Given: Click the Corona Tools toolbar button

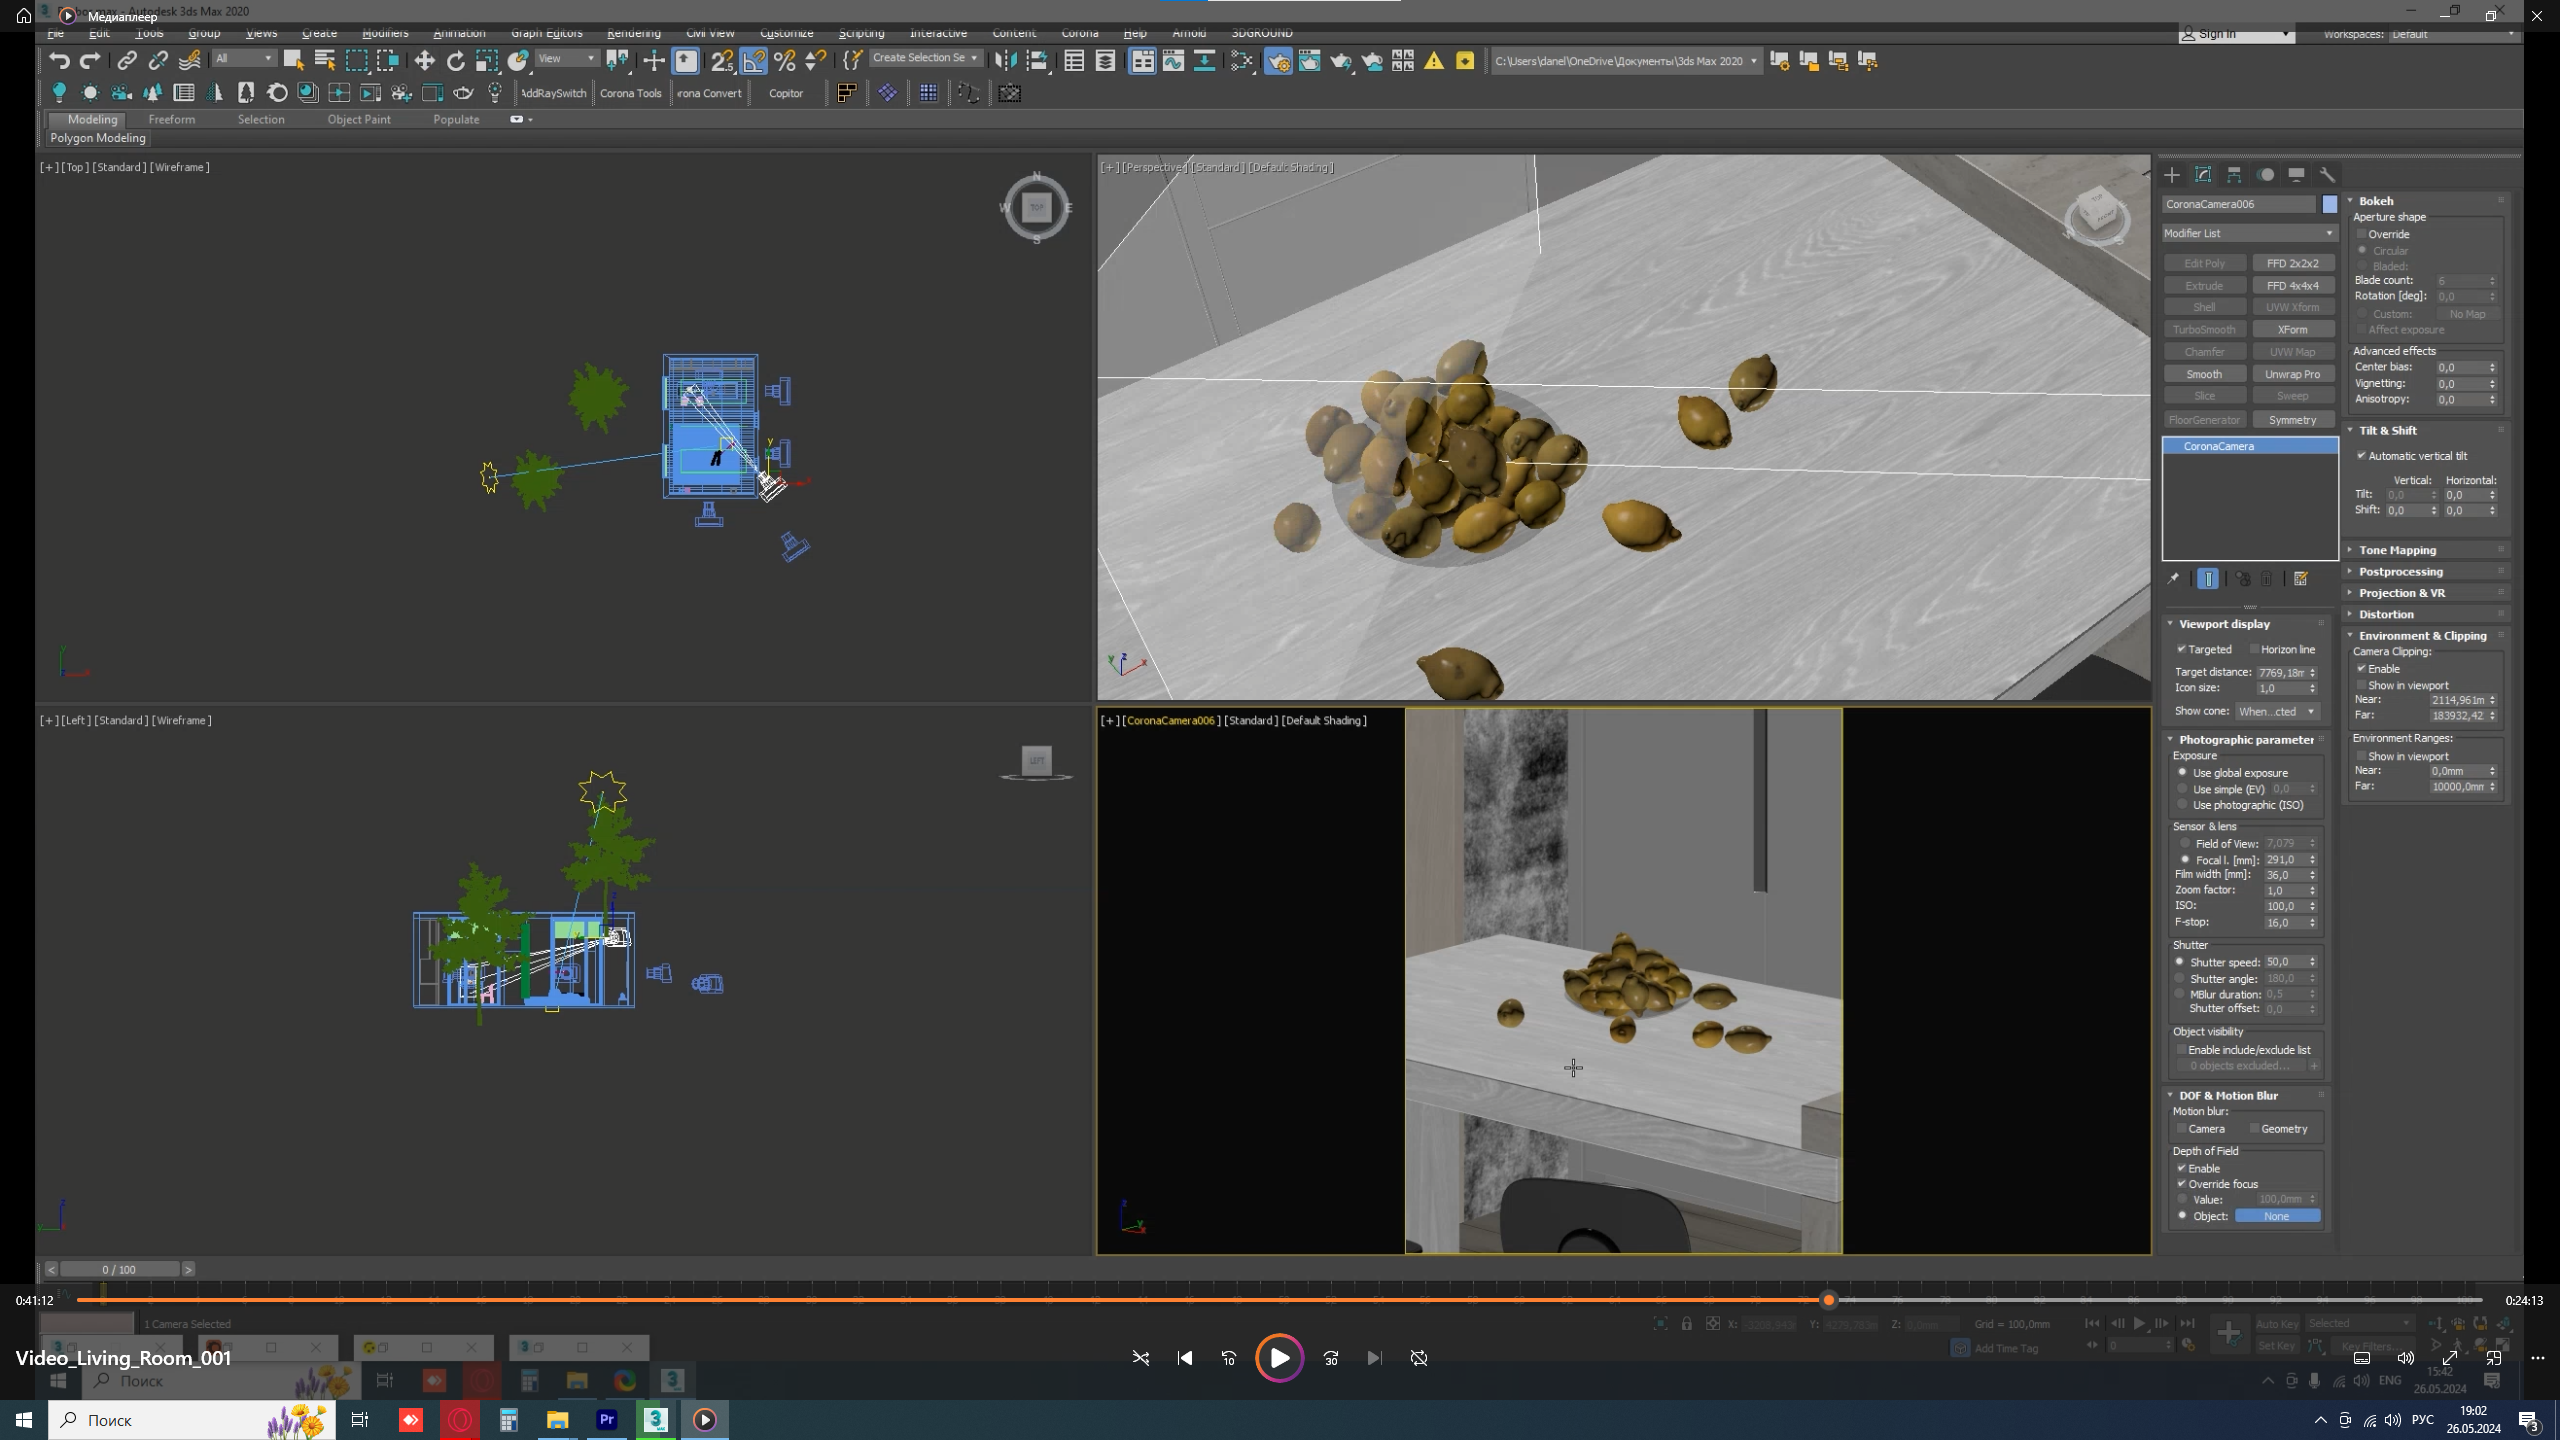Looking at the screenshot, I should click(632, 93).
